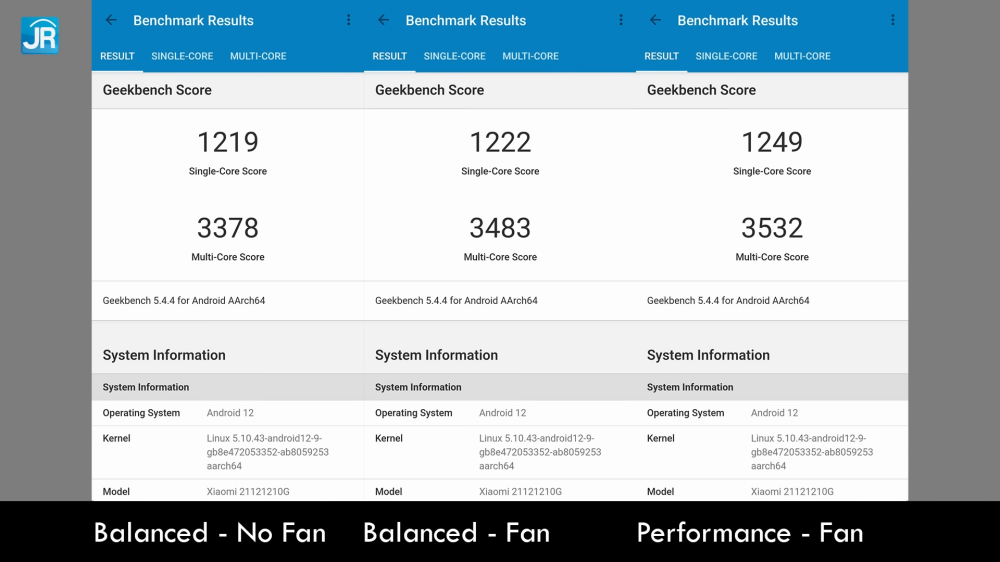The image size is (1000, 562).
Task: Switch to MULTI-CORE tab in left panel
Action: tap(258, 56)
